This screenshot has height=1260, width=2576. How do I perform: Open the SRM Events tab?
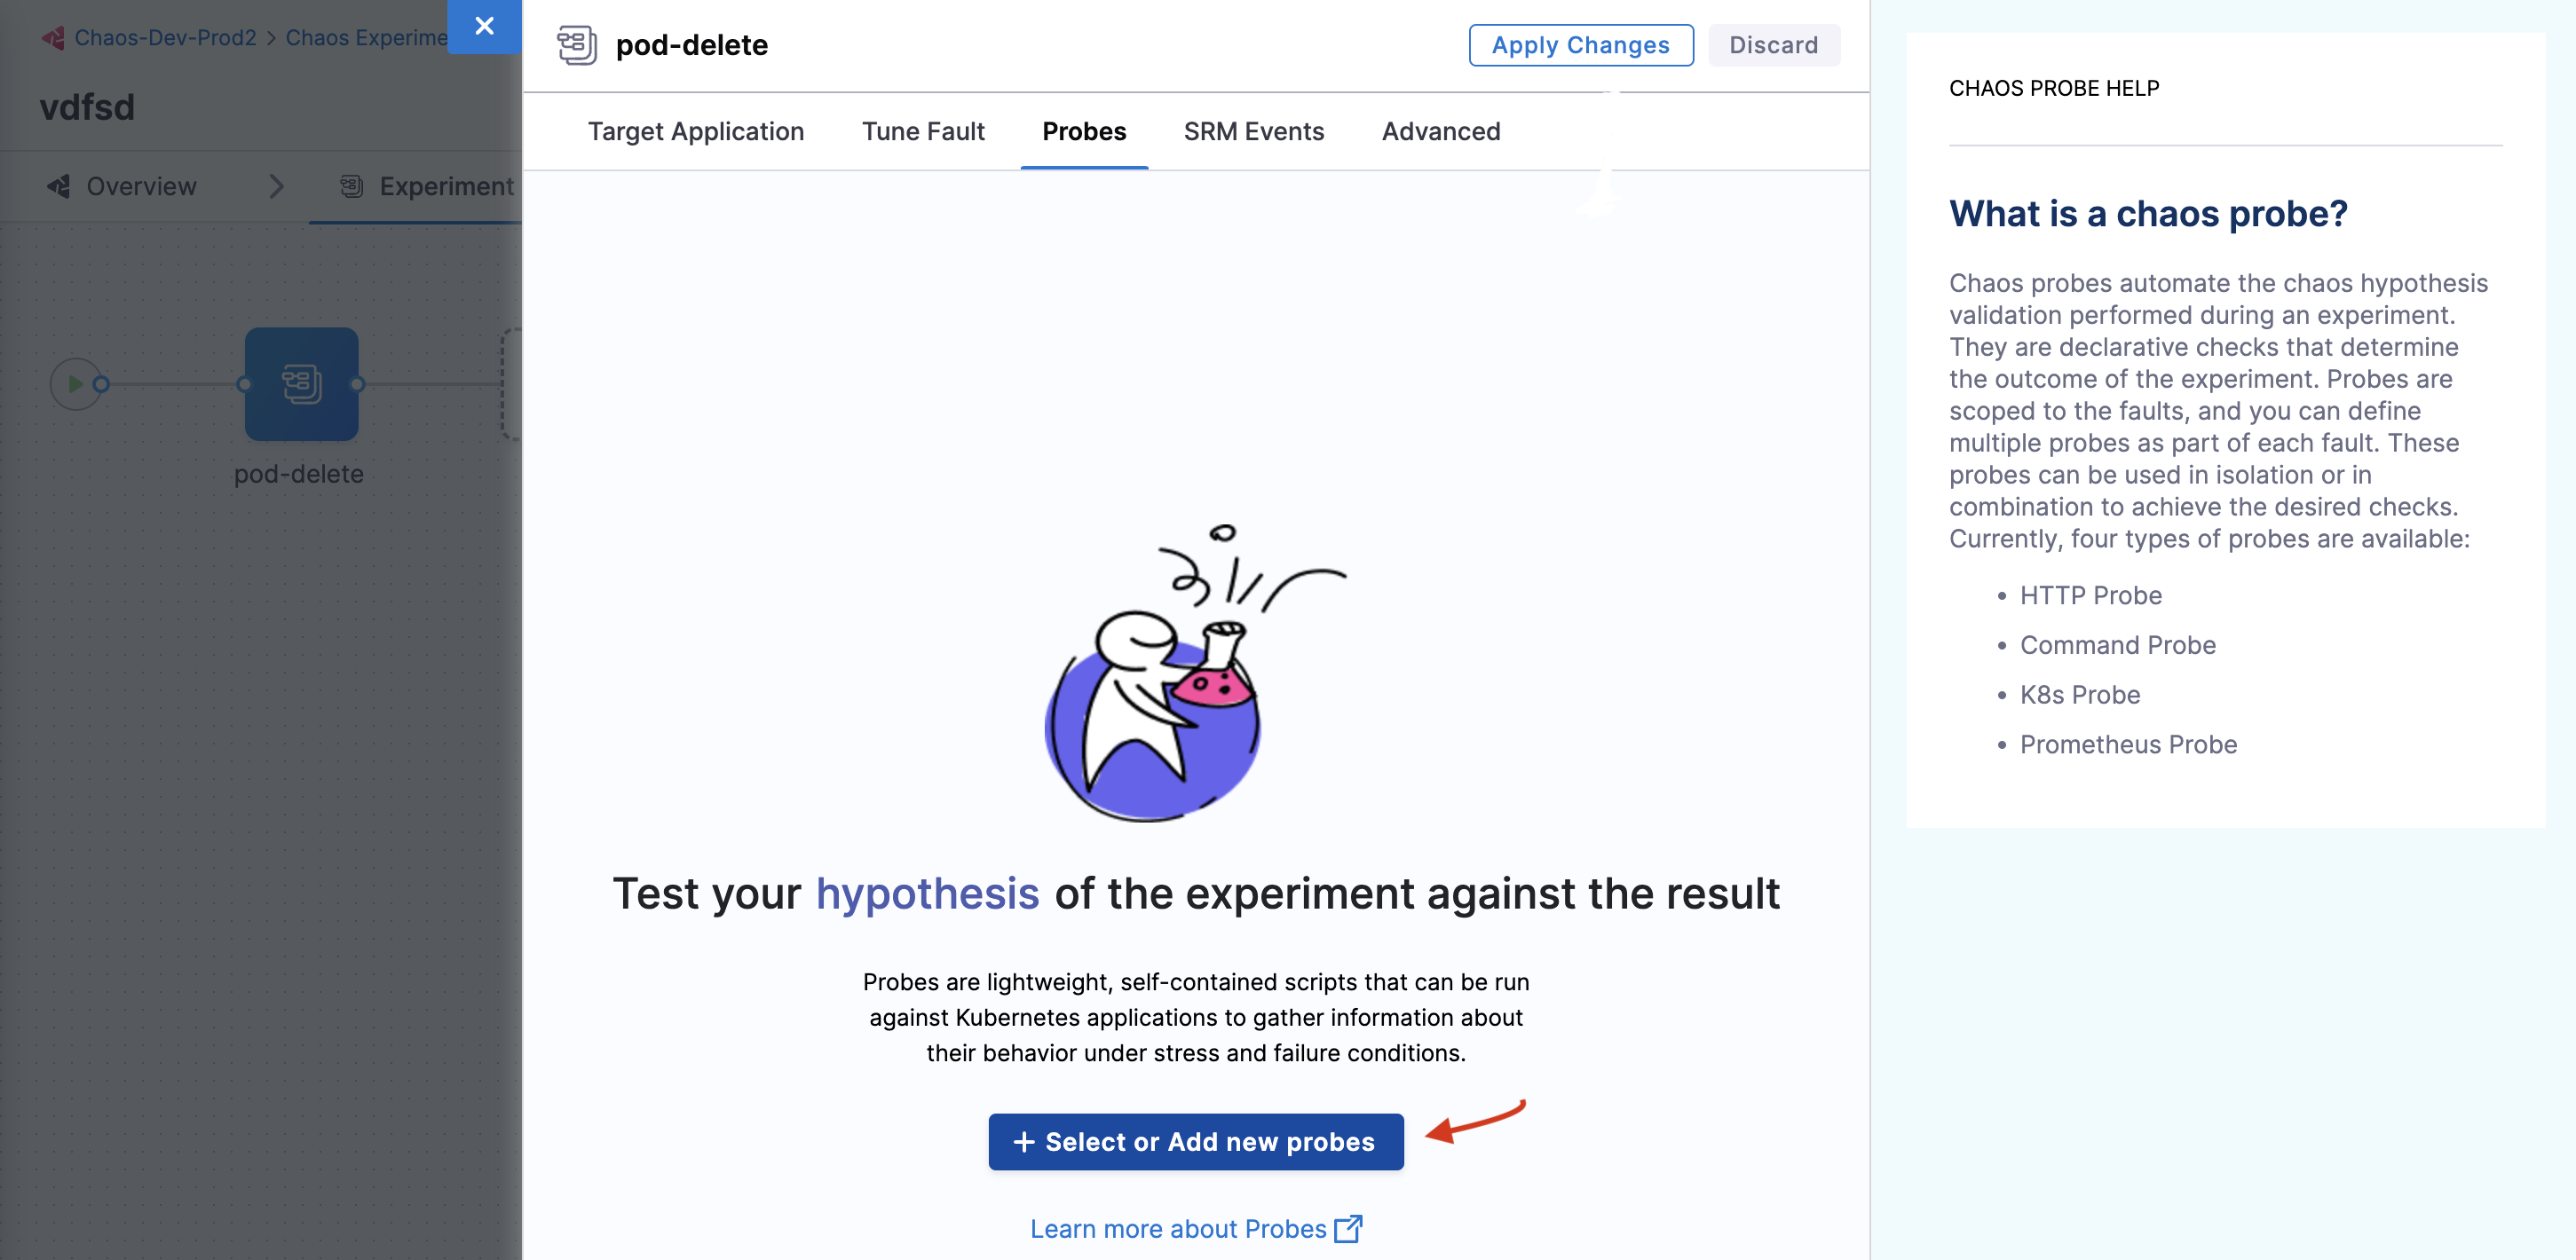[1253, 131]
